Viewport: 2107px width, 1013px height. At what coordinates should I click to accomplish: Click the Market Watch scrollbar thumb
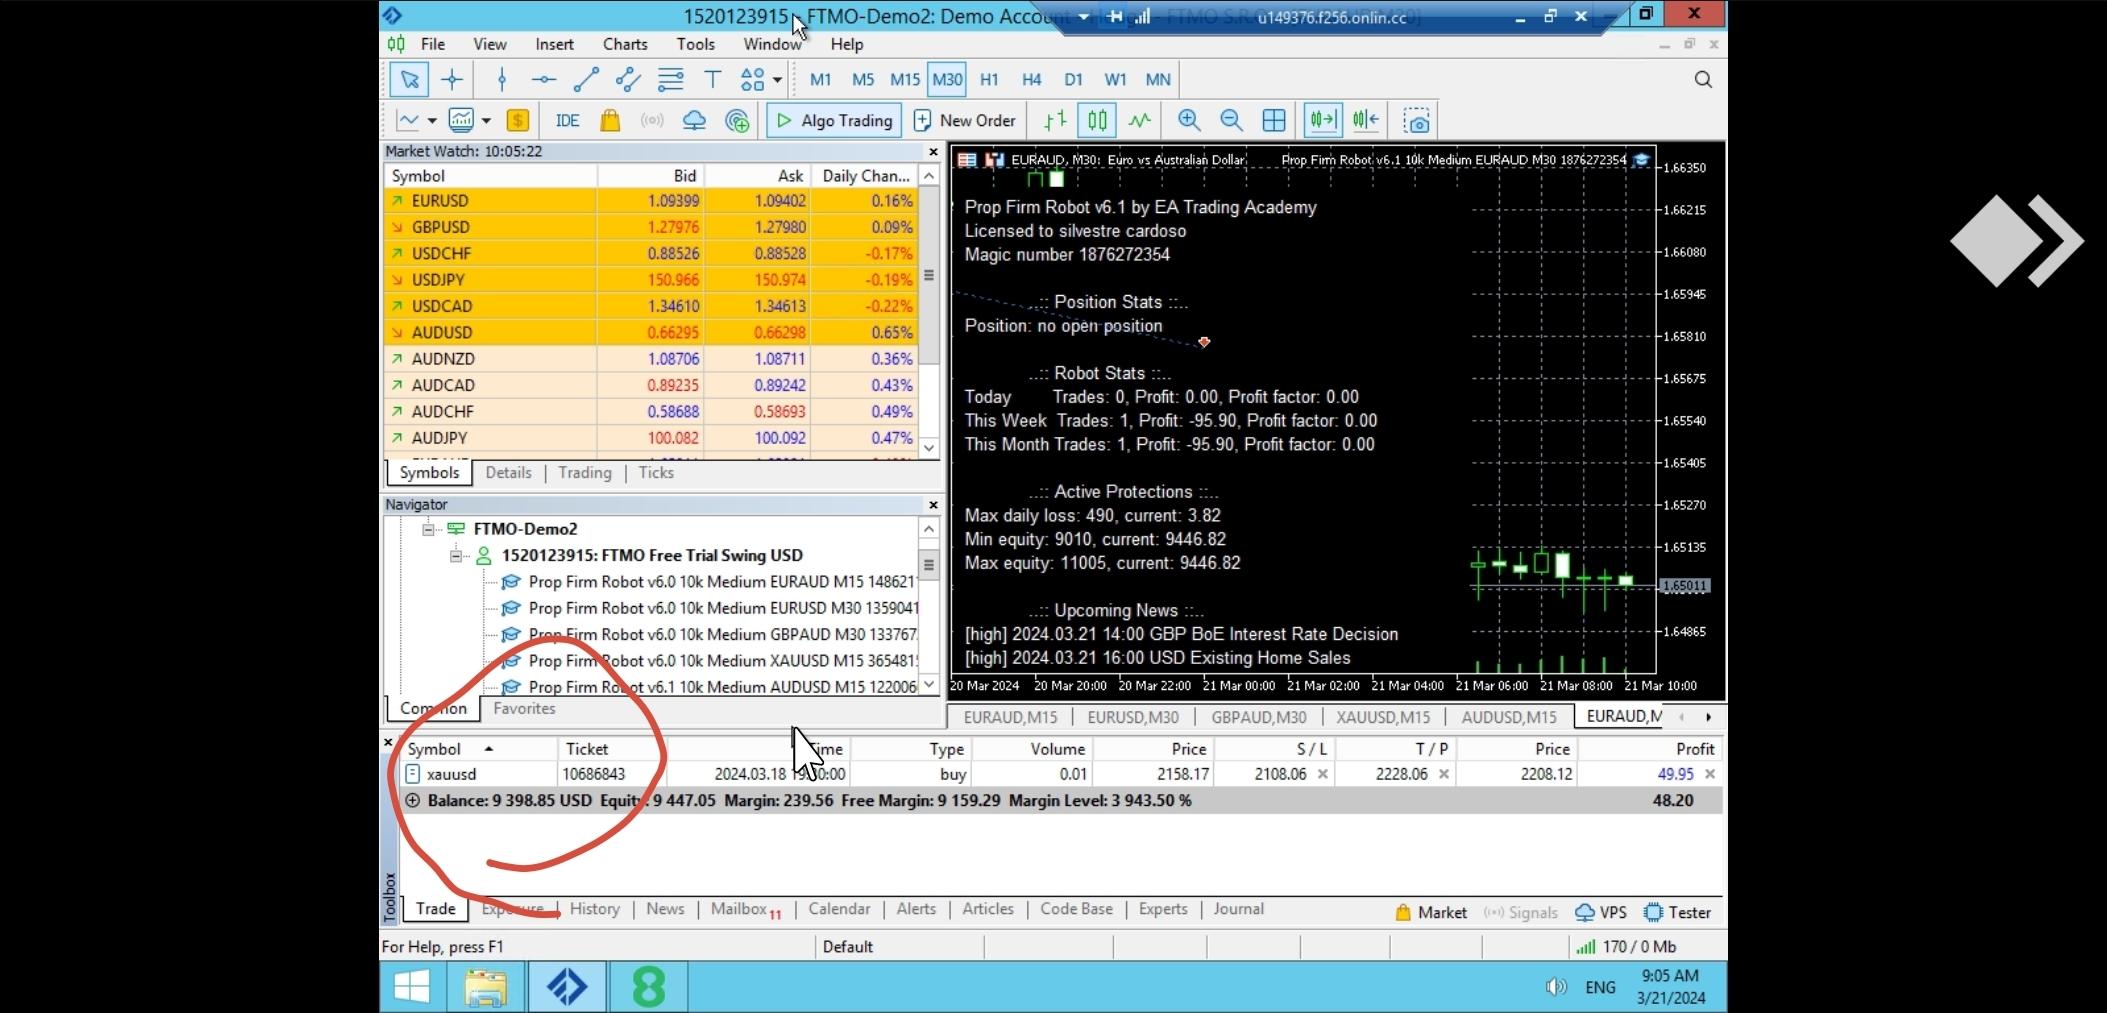pyautogui.click(x=929, y=275)
